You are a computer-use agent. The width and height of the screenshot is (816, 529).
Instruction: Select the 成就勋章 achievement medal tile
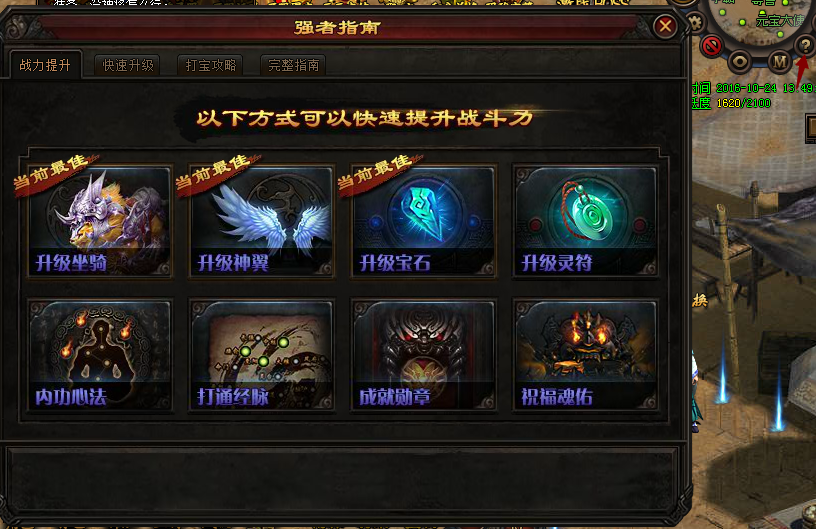(x=424, y=355)
